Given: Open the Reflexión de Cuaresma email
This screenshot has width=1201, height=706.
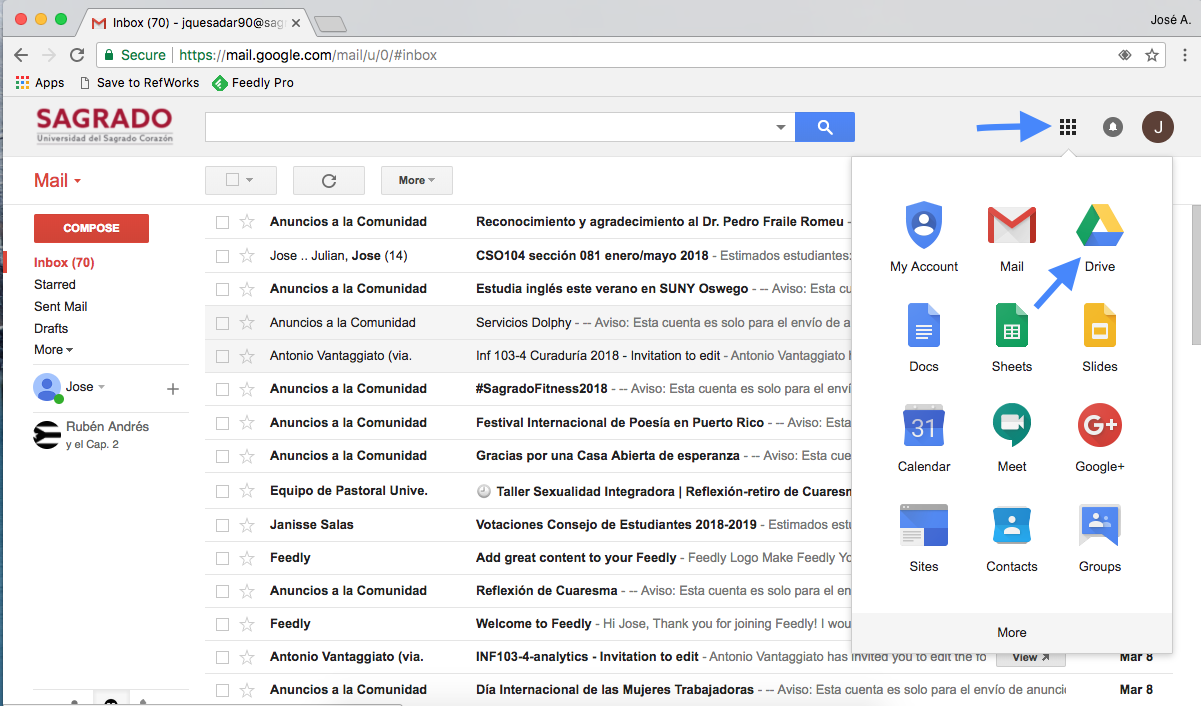Looking at the screenshot, I should tap(546, 591).
